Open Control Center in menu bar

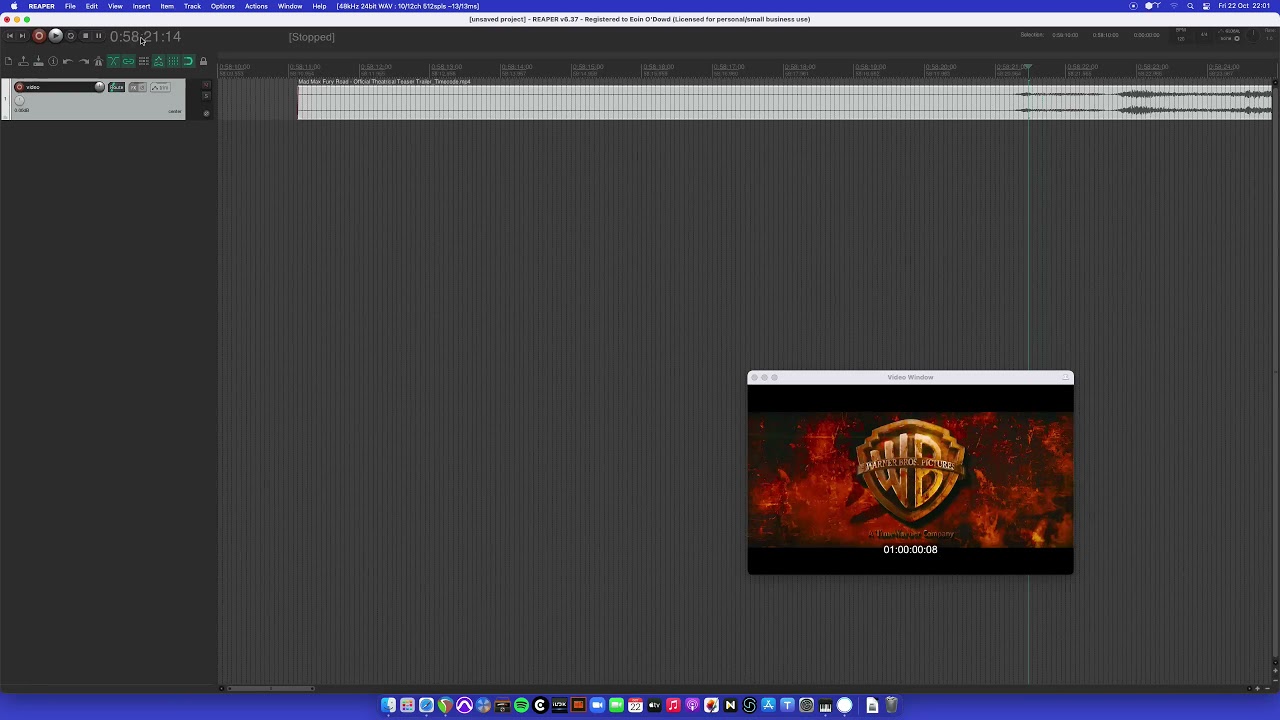tap(1207, 6)
